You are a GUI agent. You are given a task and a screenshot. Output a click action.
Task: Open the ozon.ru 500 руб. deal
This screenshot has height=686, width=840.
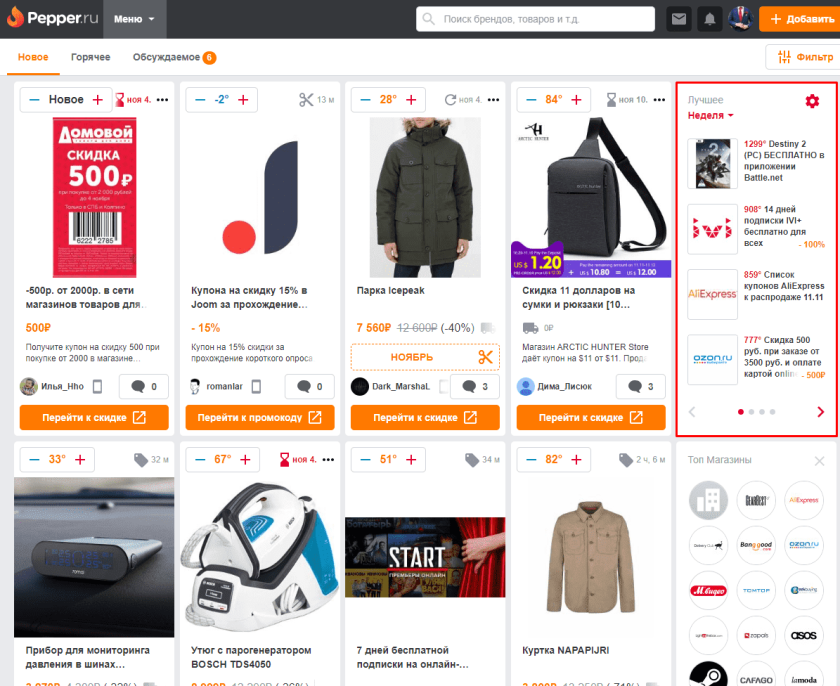coord(784,357)
